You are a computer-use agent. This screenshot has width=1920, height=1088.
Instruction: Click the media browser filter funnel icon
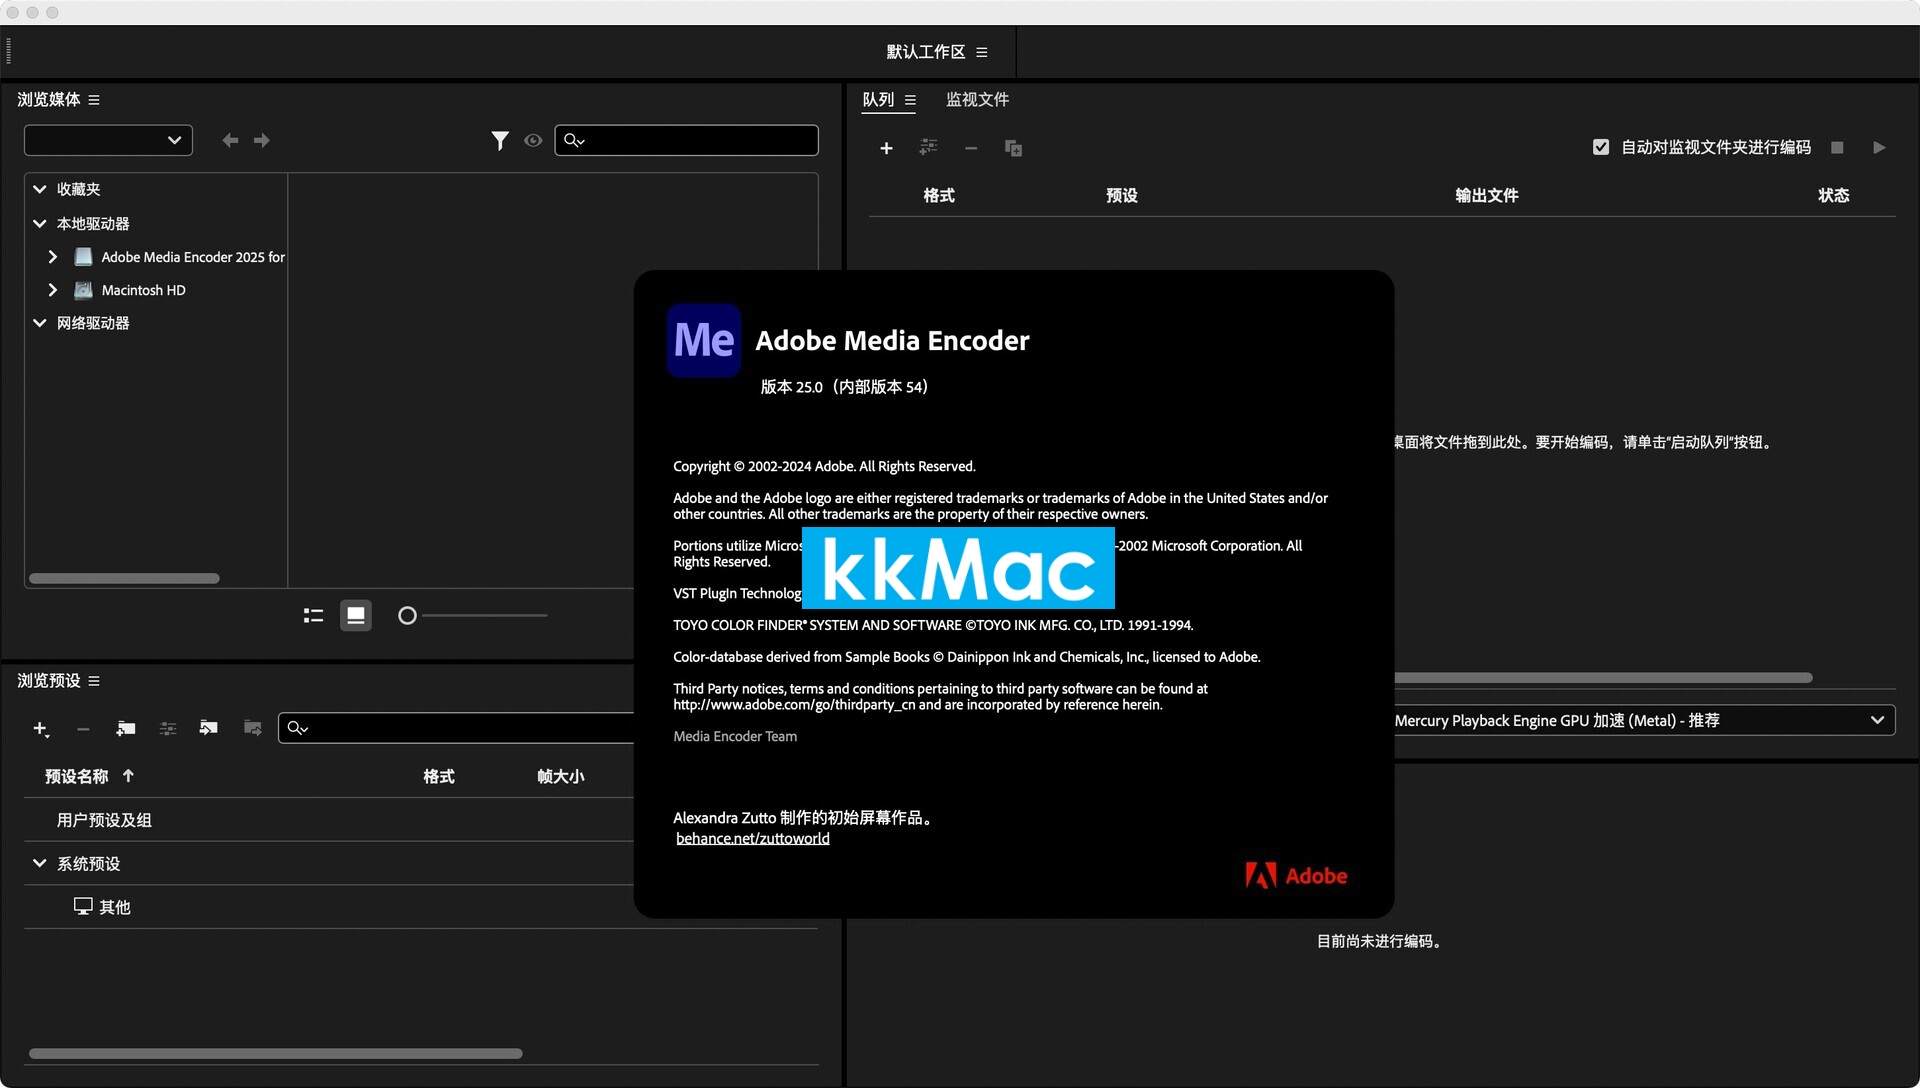coord(500,141)
